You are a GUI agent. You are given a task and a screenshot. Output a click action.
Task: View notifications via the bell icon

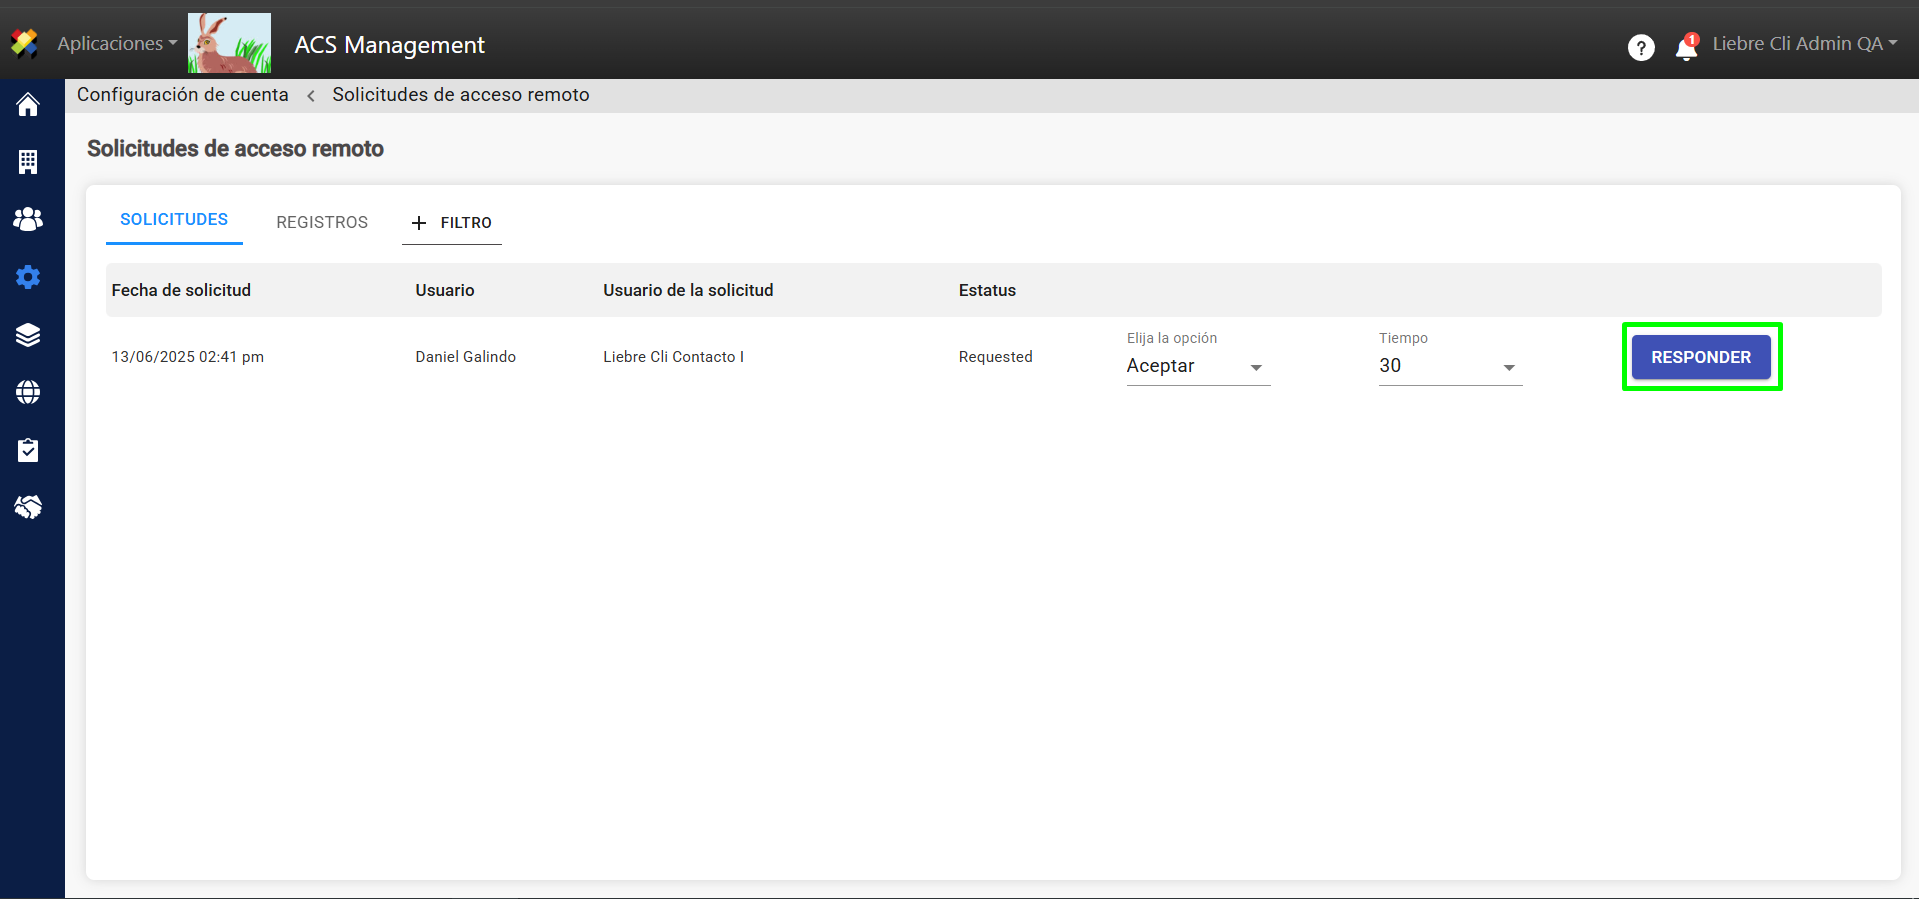point(1686,47)
